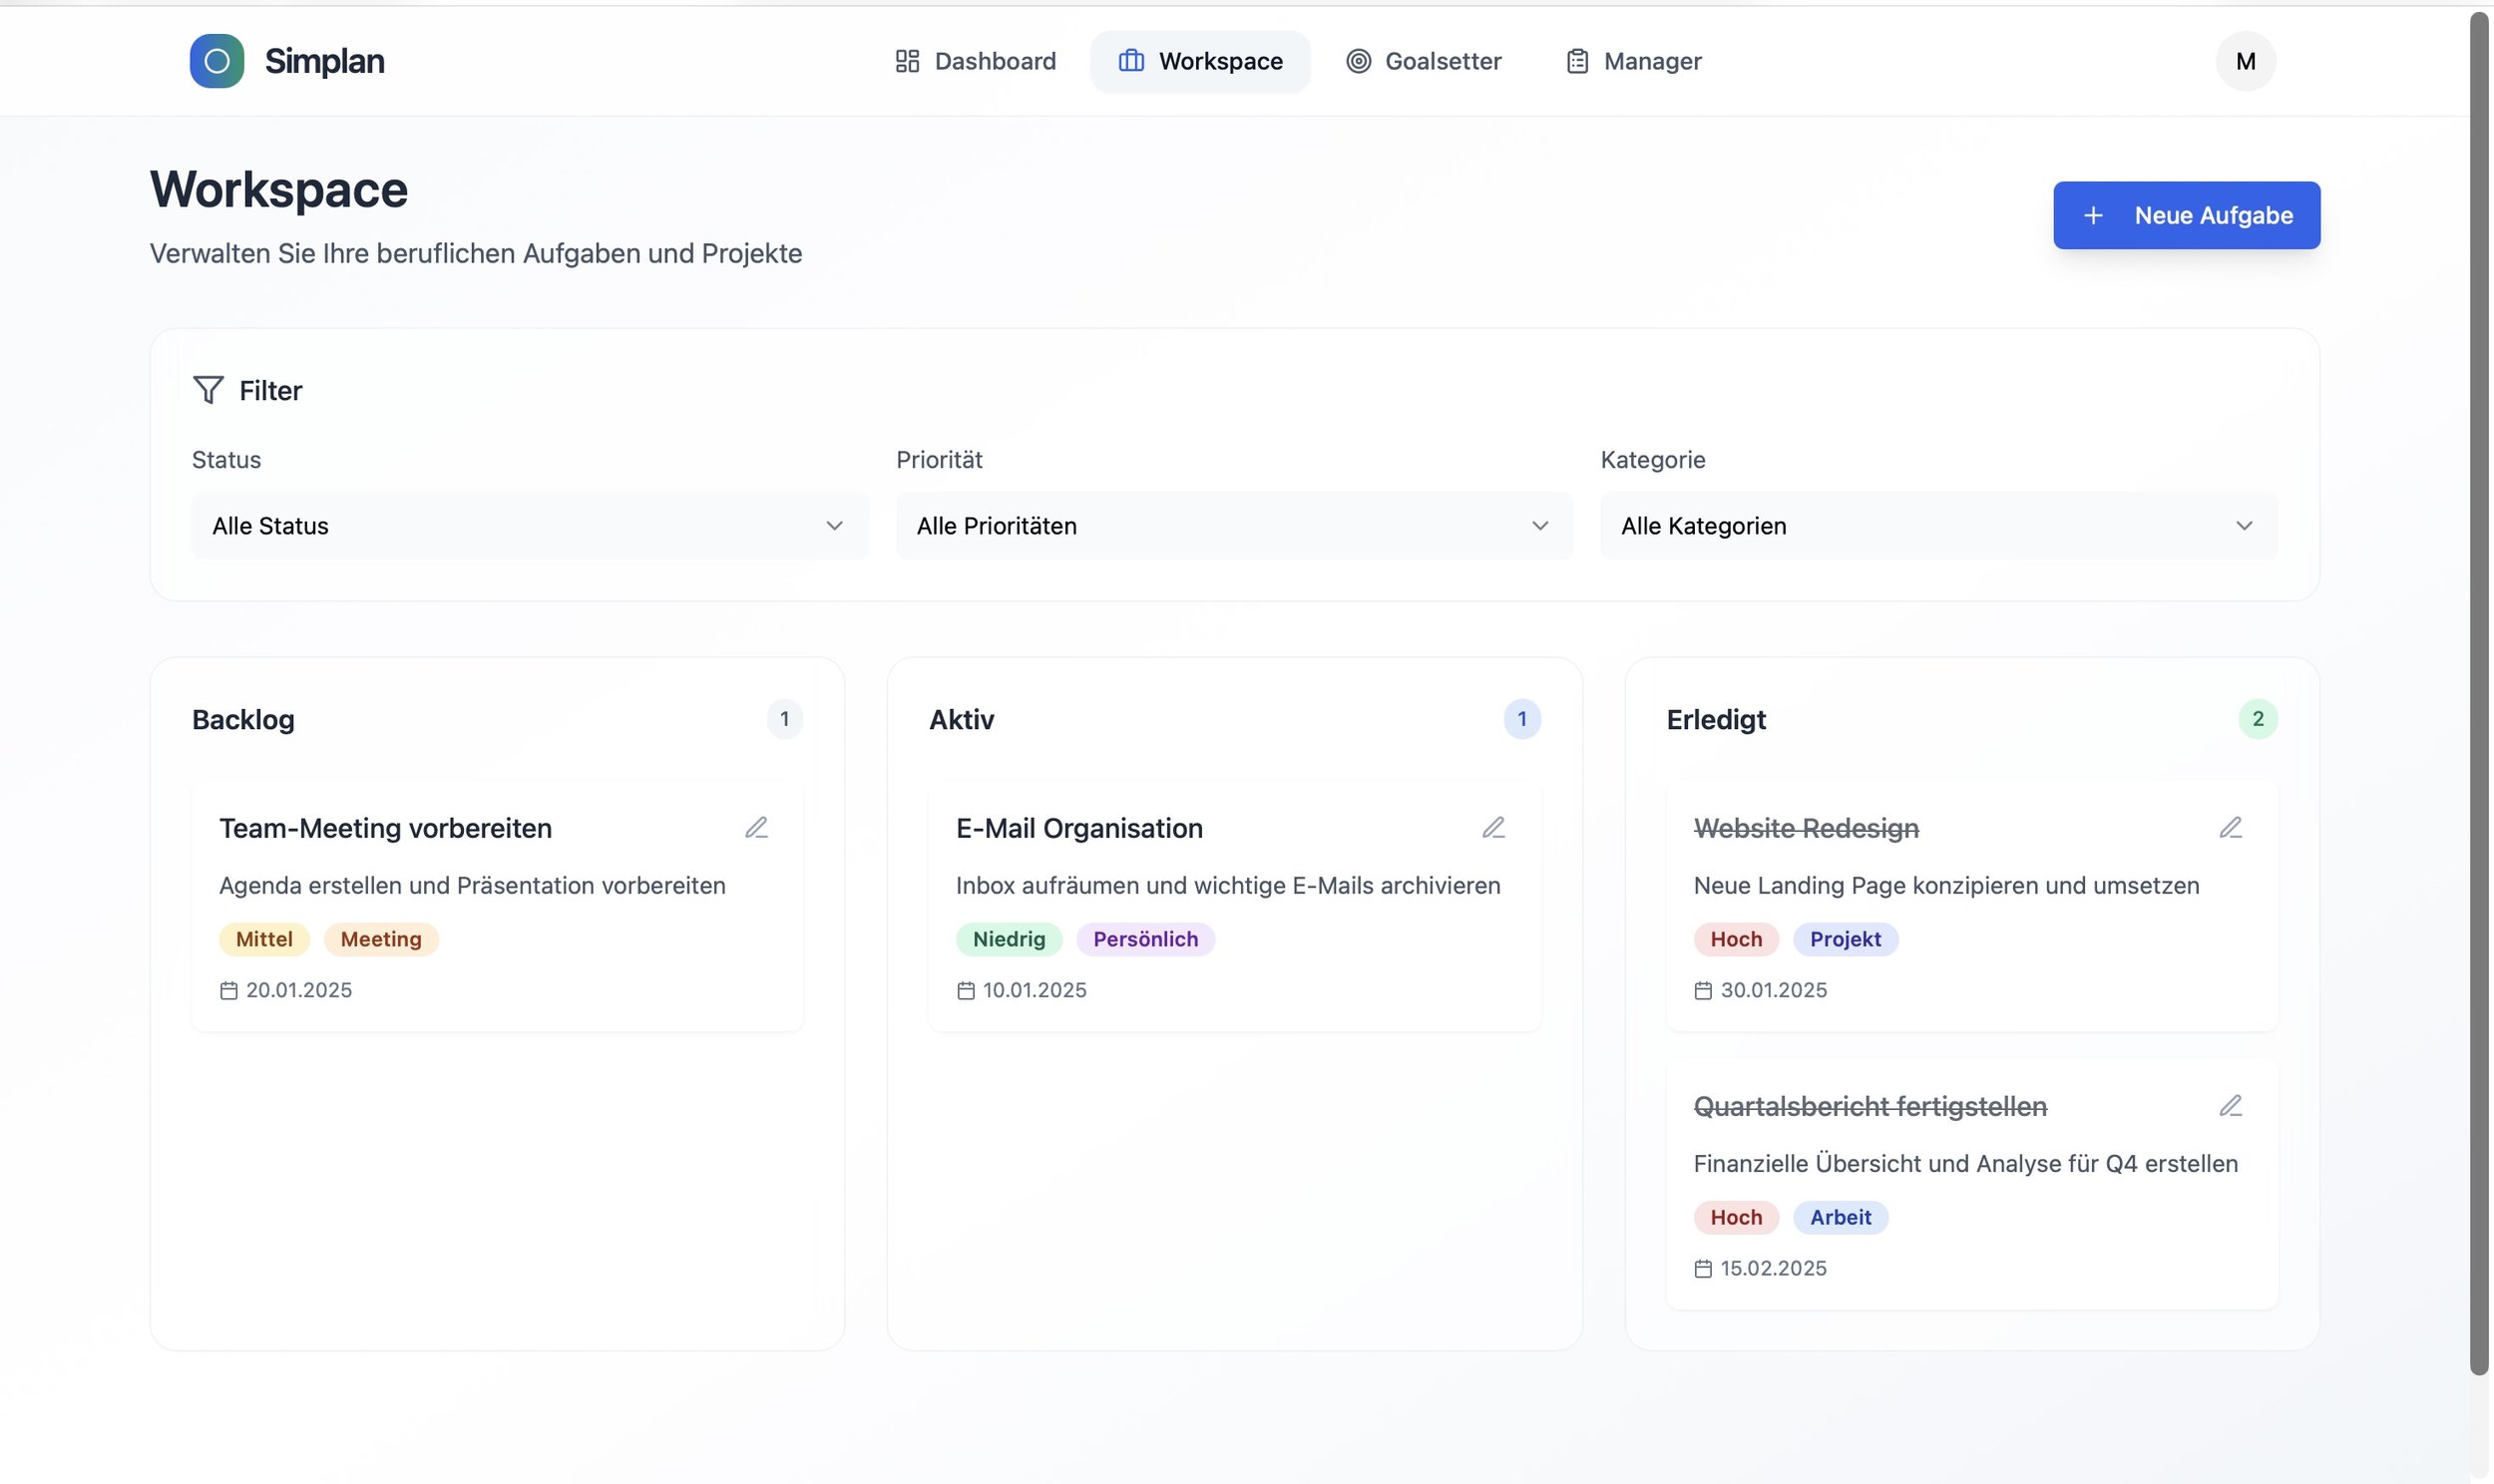Screen dimensions: 2494x1484
Task: Click the Dashboard grid icon
Action: click(x=907, y=60)
